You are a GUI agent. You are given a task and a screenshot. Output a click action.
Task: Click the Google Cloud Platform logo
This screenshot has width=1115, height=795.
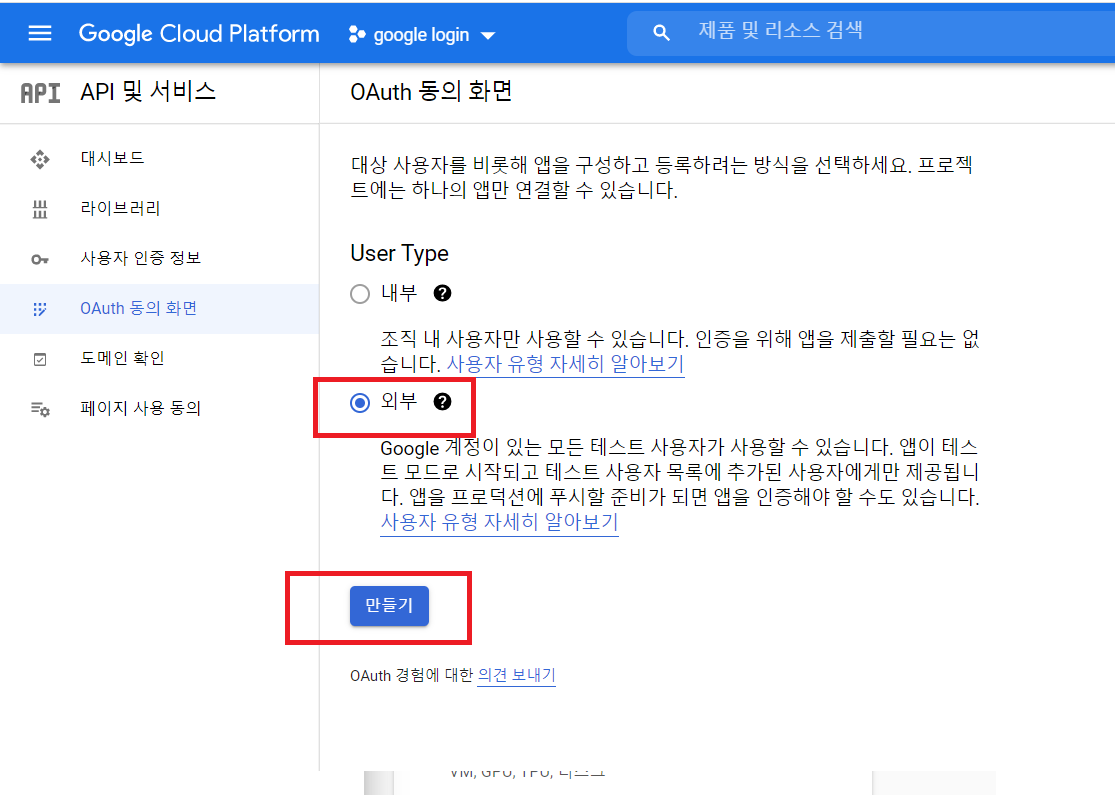tap(199, 33)
